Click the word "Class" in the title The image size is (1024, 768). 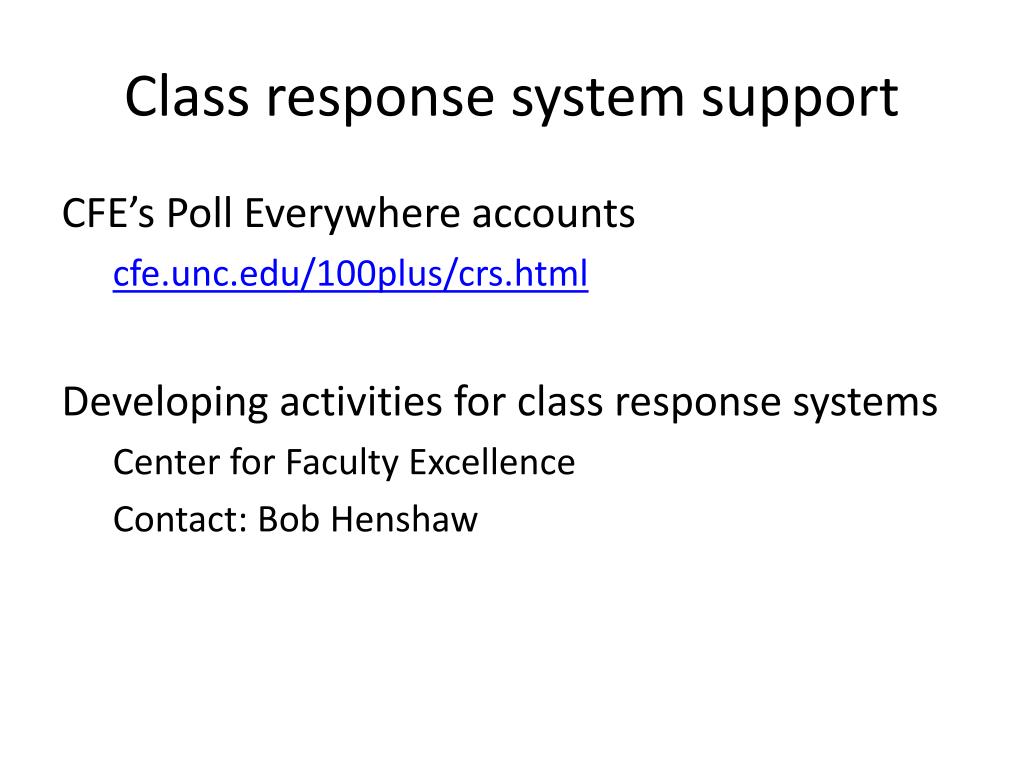click(184, 98)
